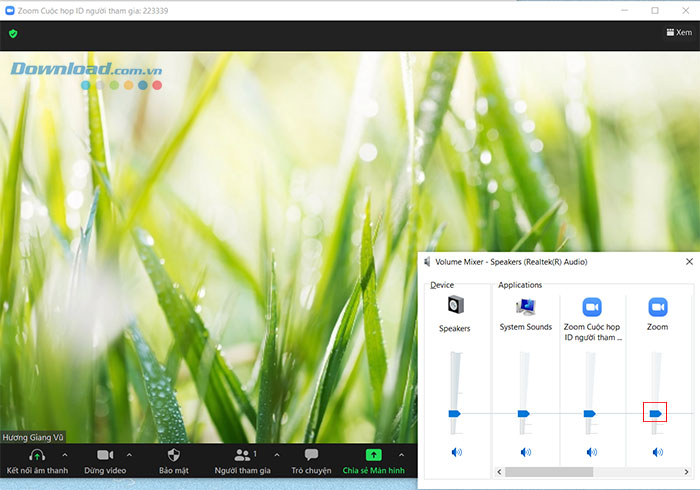This screenshot has height=490, width=700.
Task: Mute the Zoom application volume
Action: [x=658, y=452]
